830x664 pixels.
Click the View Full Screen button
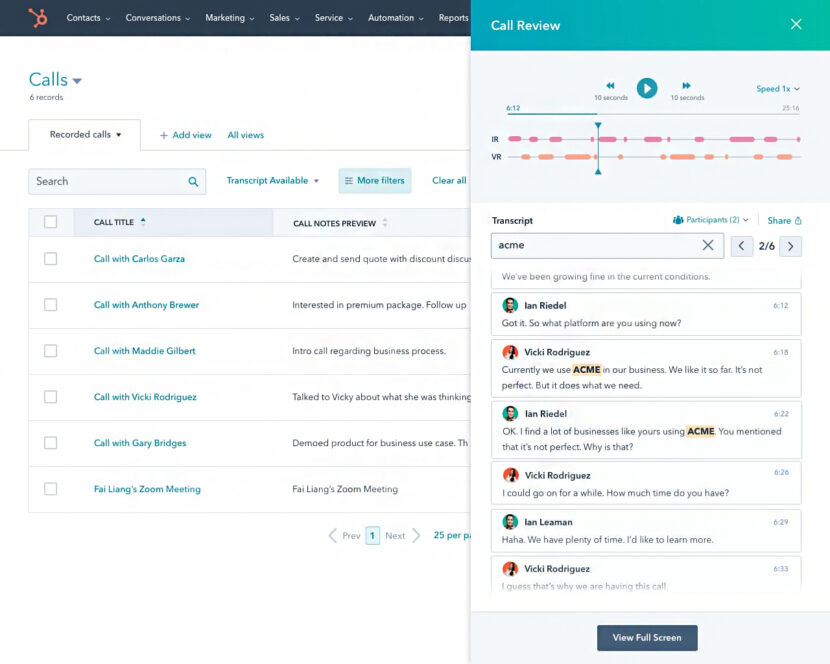(647, 637)
